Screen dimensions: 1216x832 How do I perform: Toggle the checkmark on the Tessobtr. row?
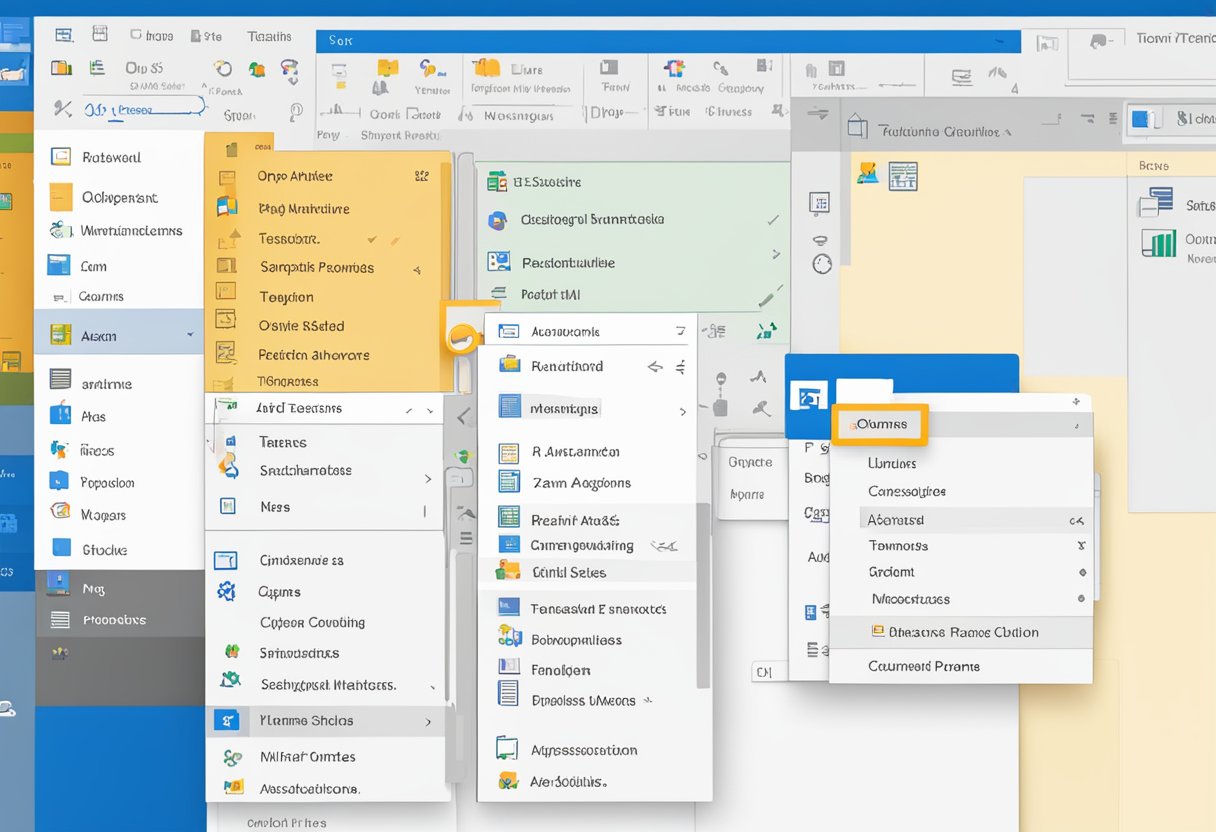[372, 240]
